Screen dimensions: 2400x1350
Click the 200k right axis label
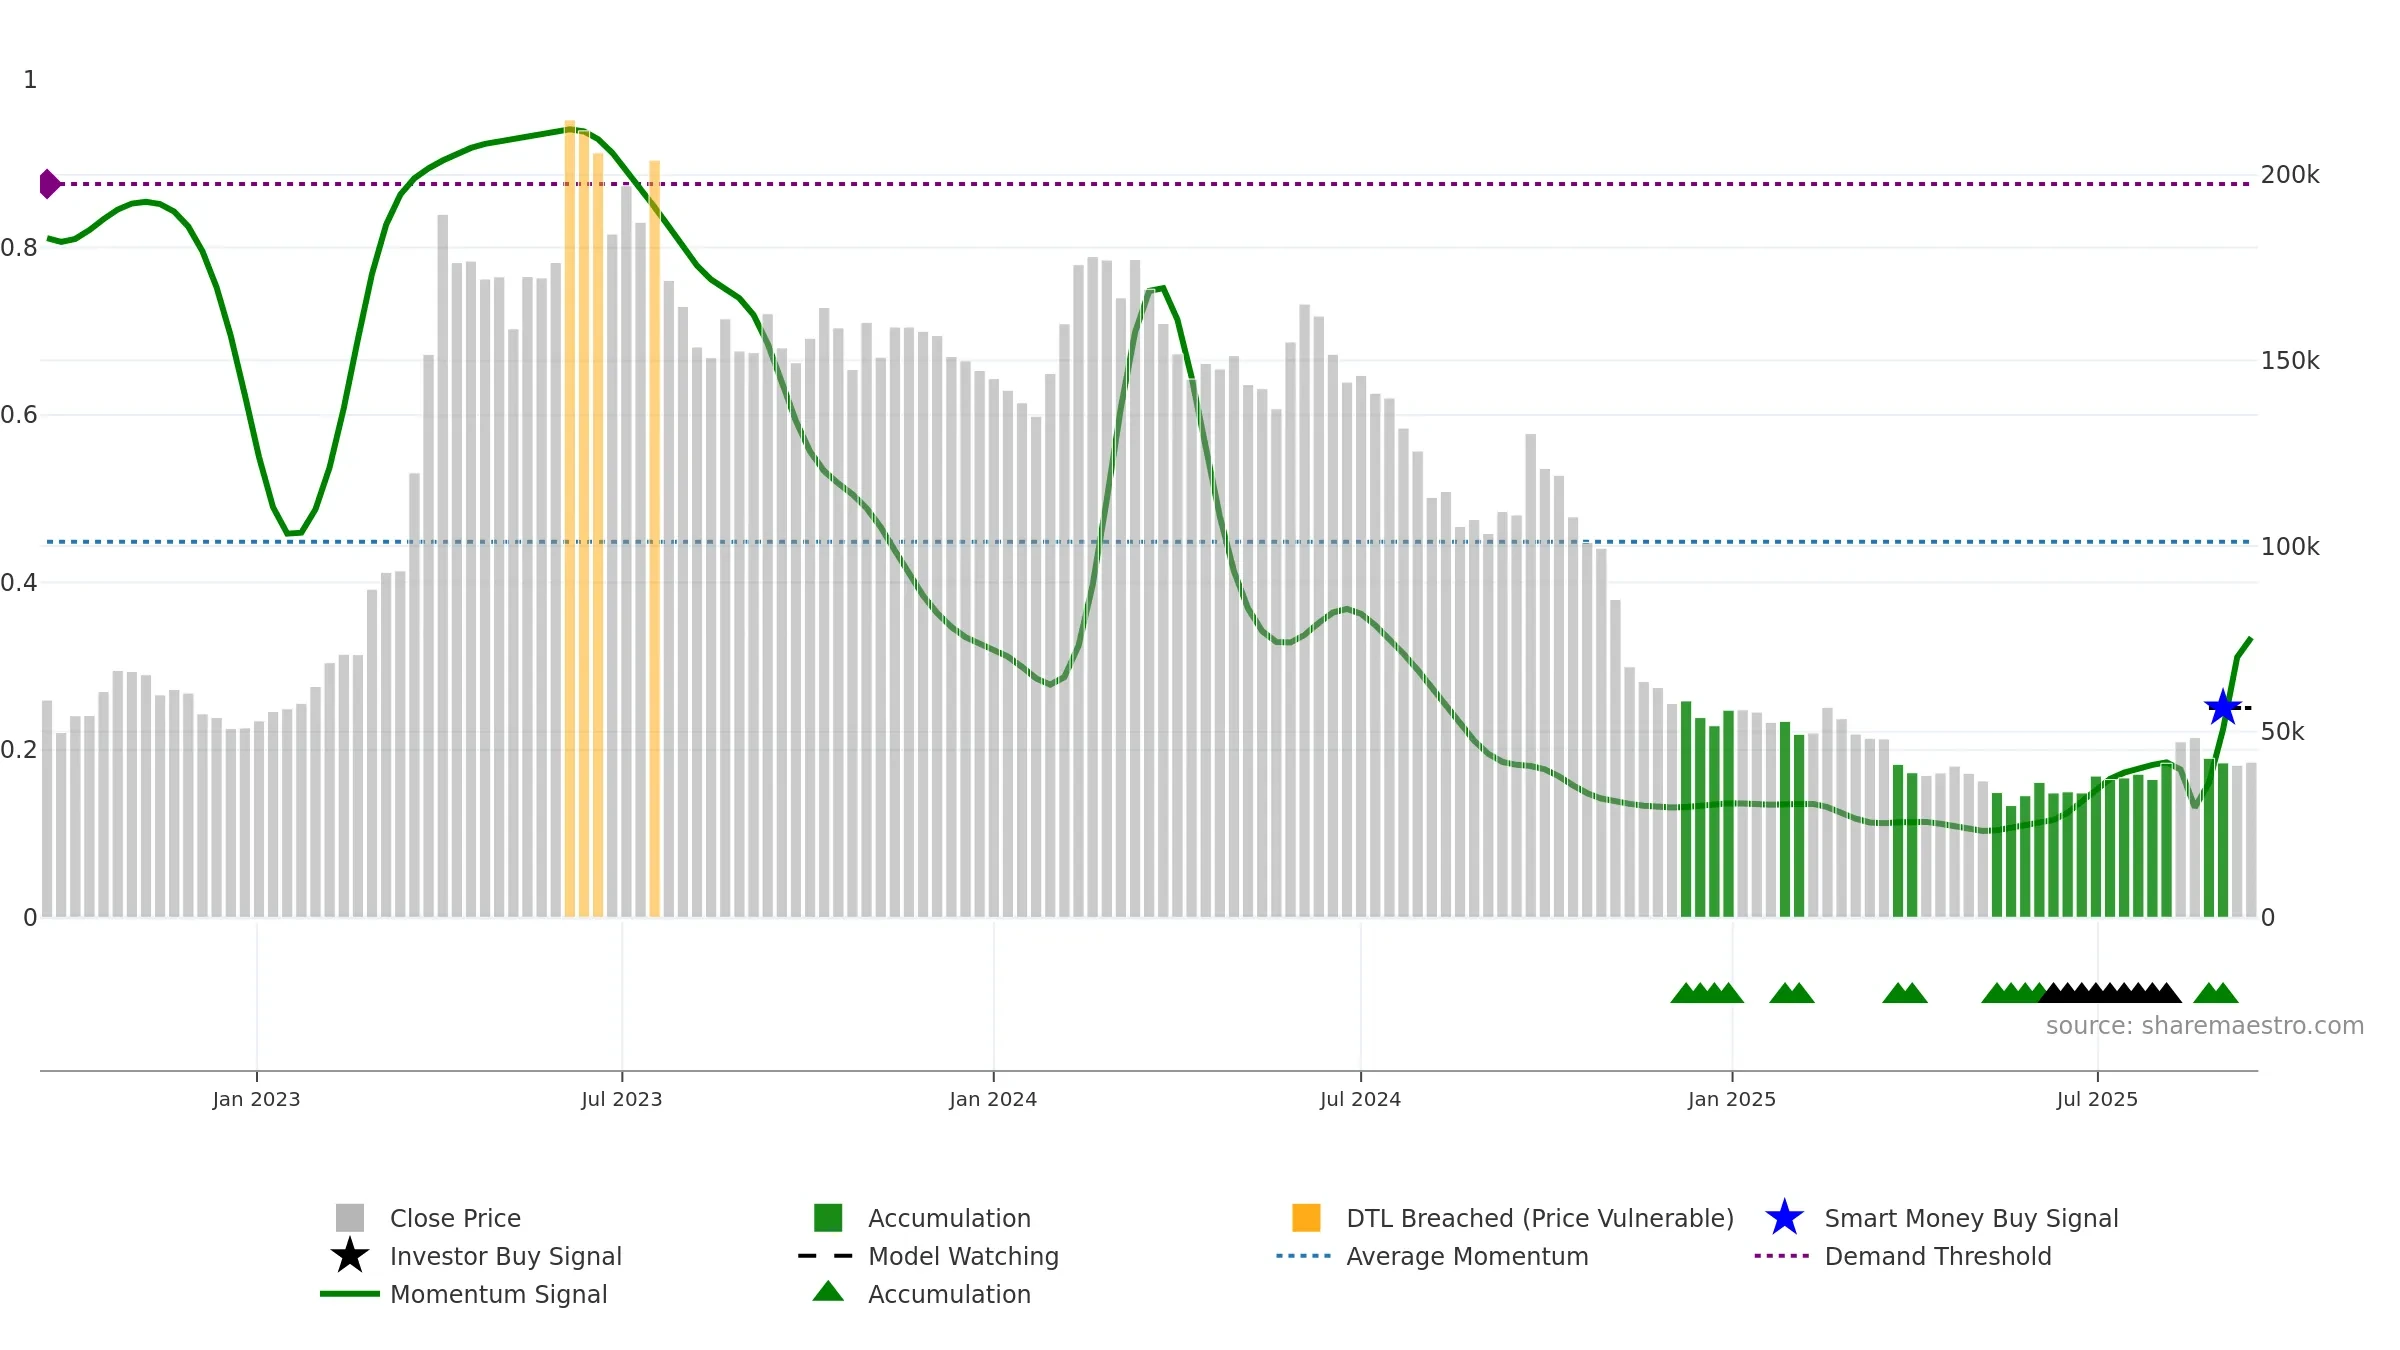(x=2290, y=175)
